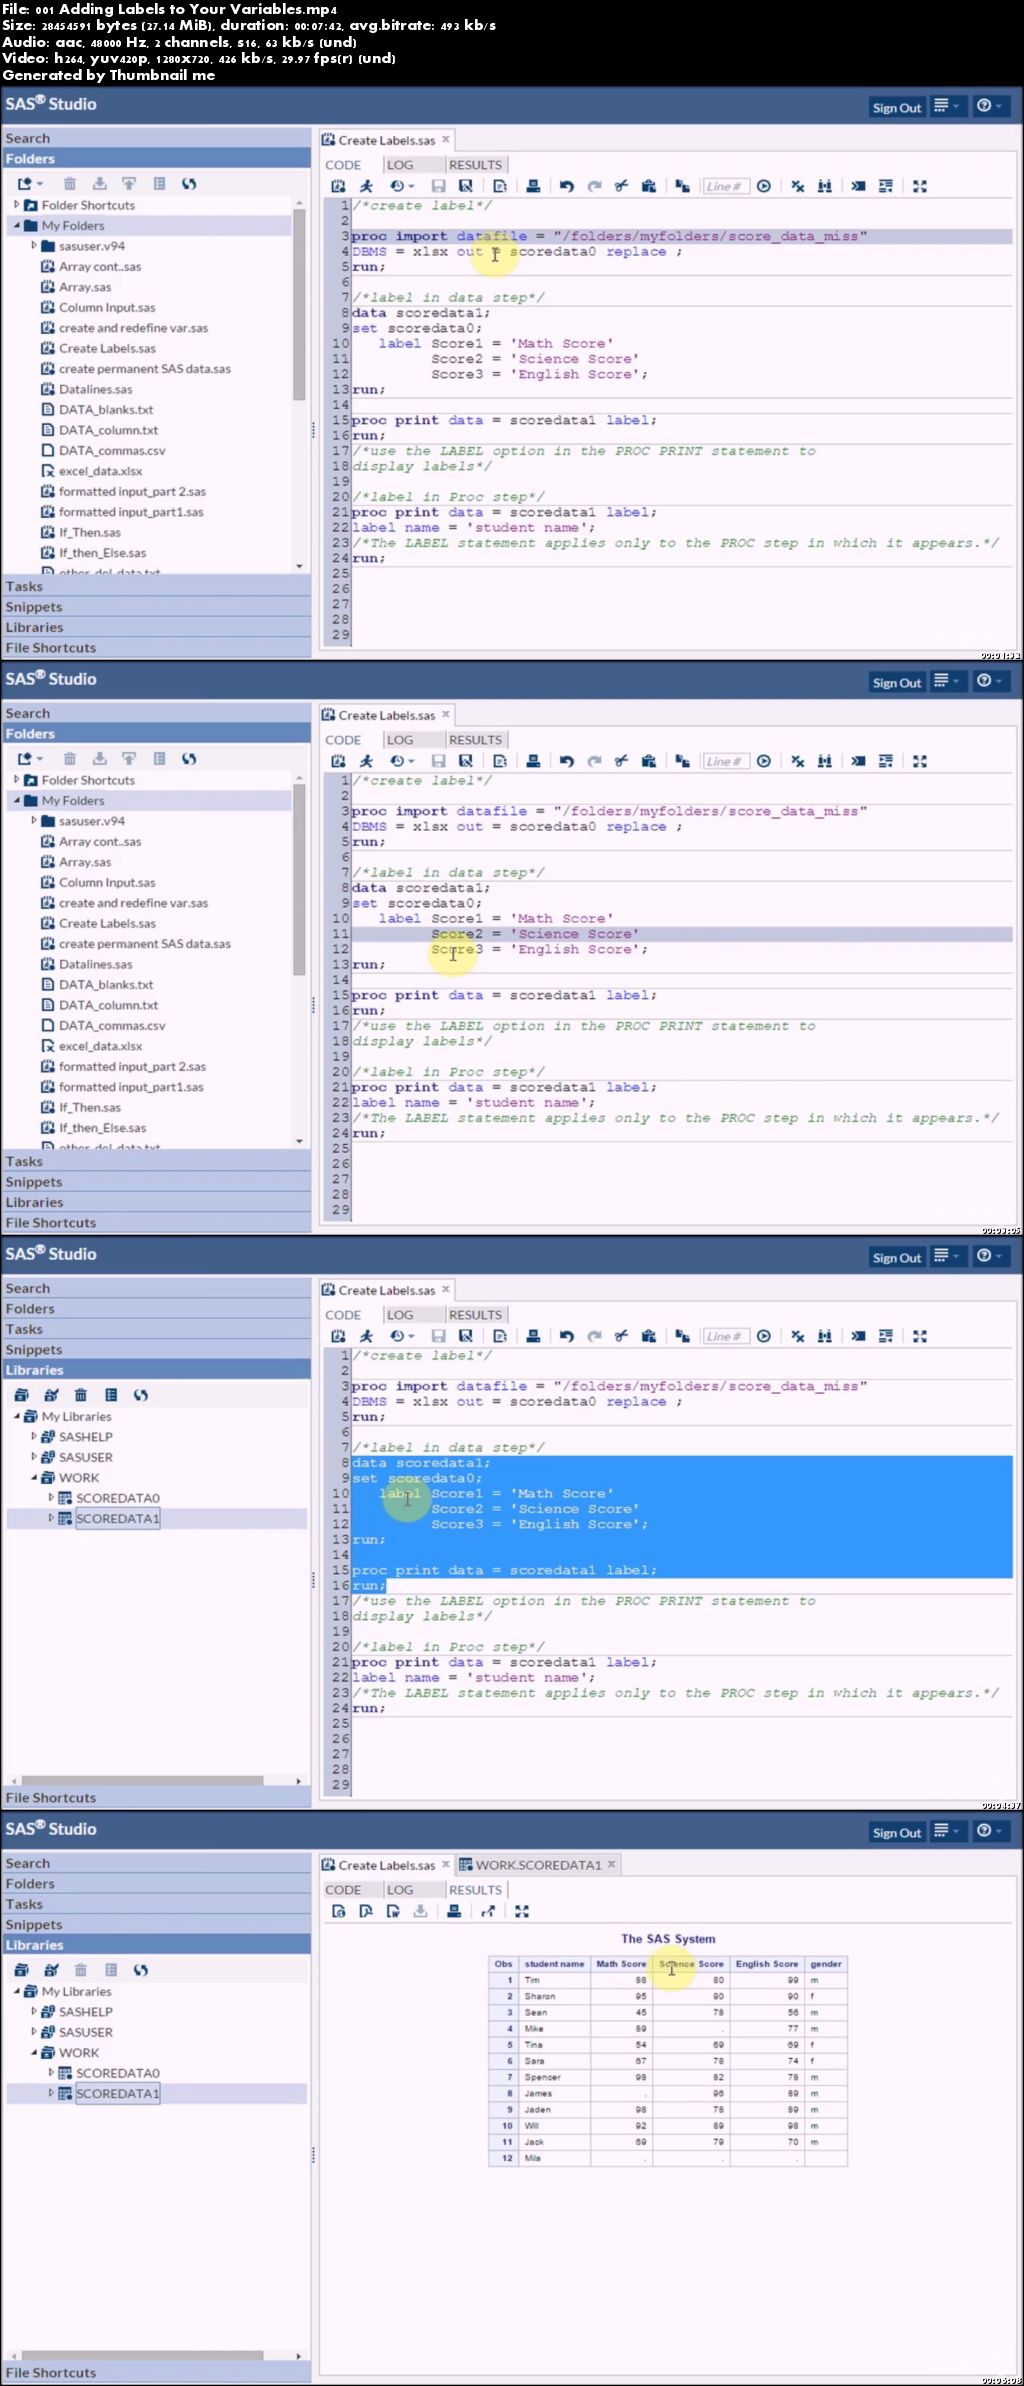Screen dimensions: 1024x2386
Task: Click Sign Out in the results frame
Action: click(x=896, y=1833)
